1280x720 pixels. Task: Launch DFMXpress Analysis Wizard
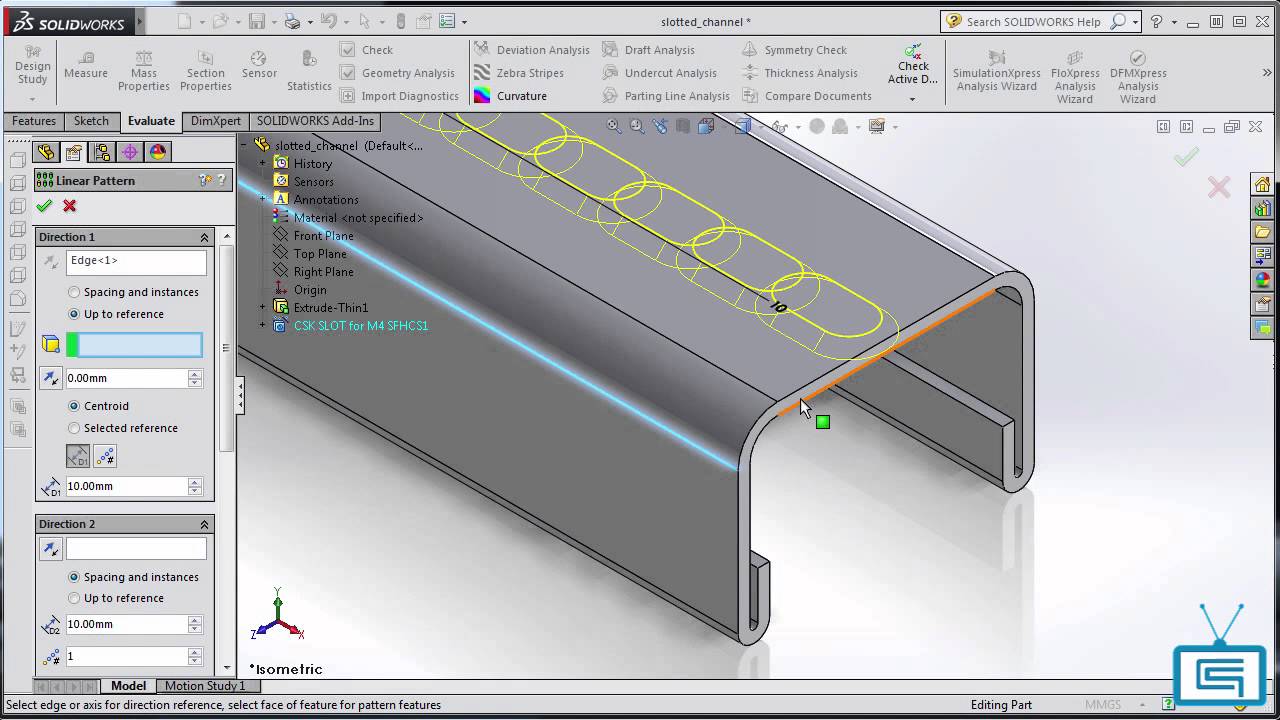(1138, 77)
